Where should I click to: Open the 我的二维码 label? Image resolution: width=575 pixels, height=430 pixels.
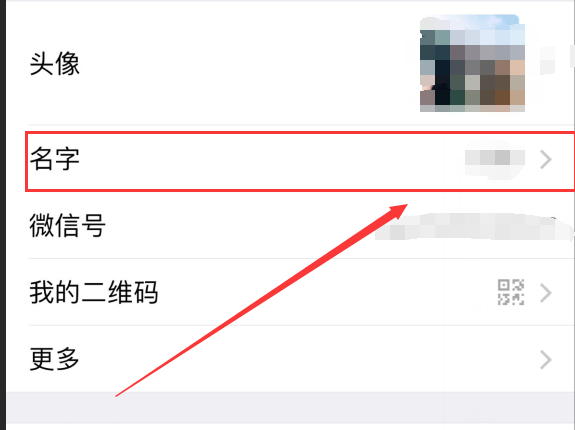94,293
